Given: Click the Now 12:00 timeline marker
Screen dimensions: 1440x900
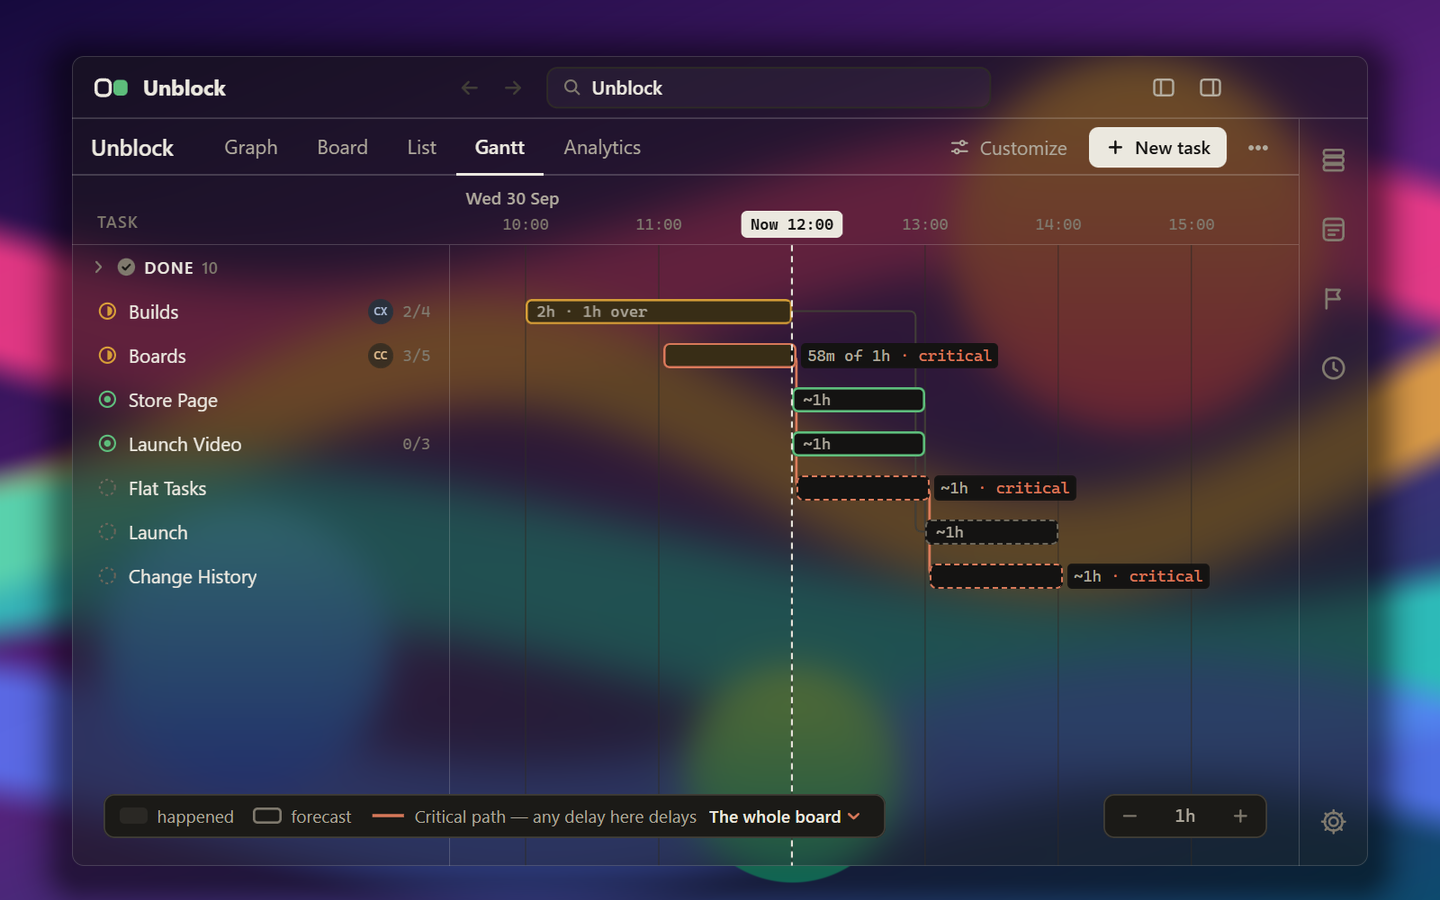Looking at the screenshot, I should [x=792, y=224].
